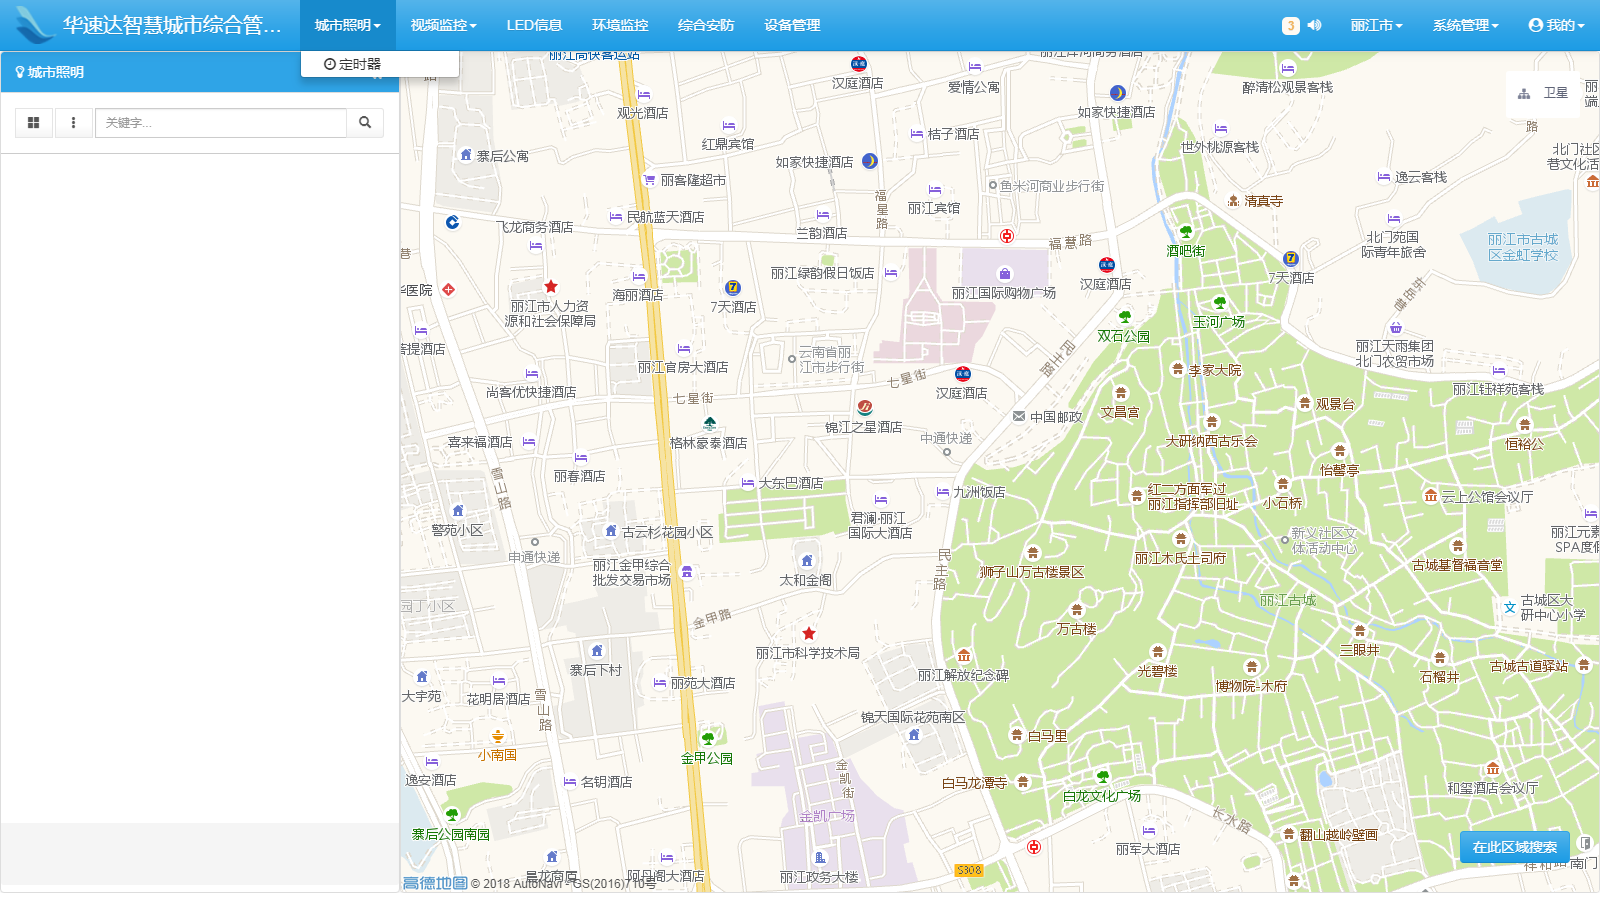1600x900 pixels.
Task: Select the 丽江解放纪念碑 monument icon
Action: click(x=964, y=655)
